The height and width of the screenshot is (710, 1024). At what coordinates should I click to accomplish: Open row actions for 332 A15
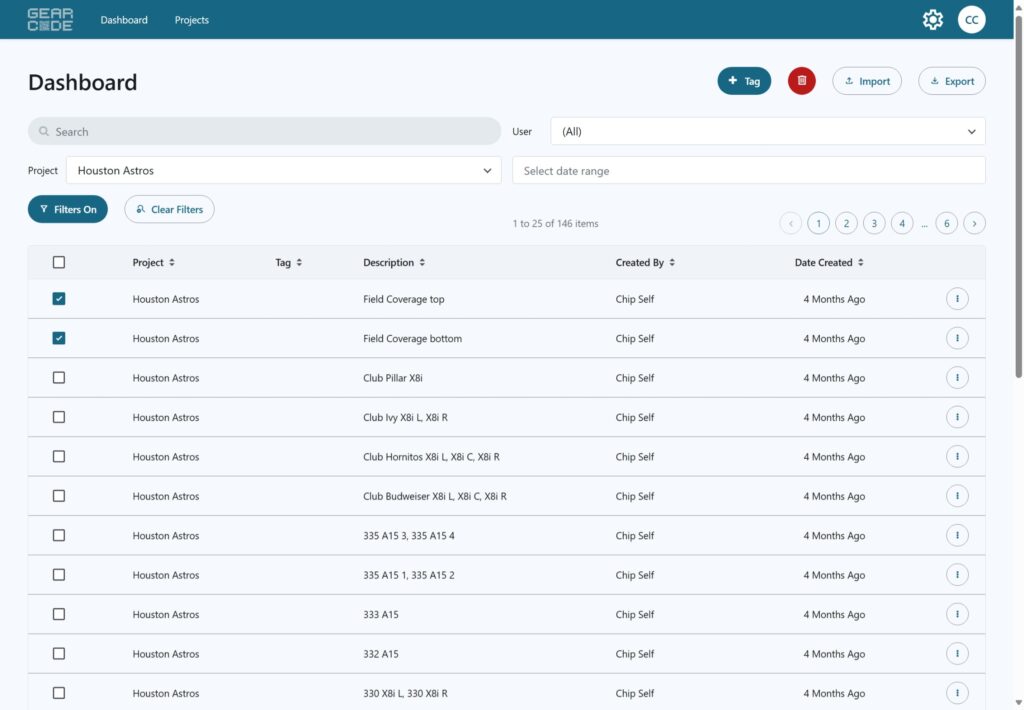coord(957,654)
